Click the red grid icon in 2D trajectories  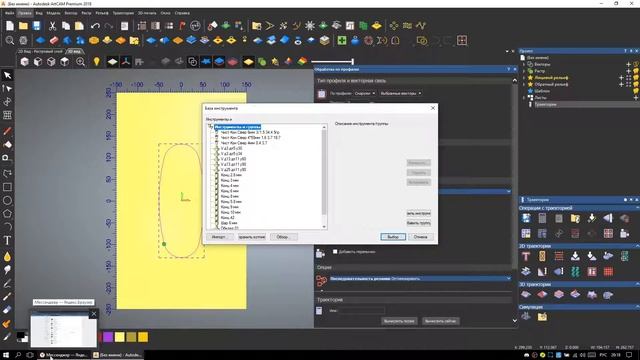pos(608,271)
